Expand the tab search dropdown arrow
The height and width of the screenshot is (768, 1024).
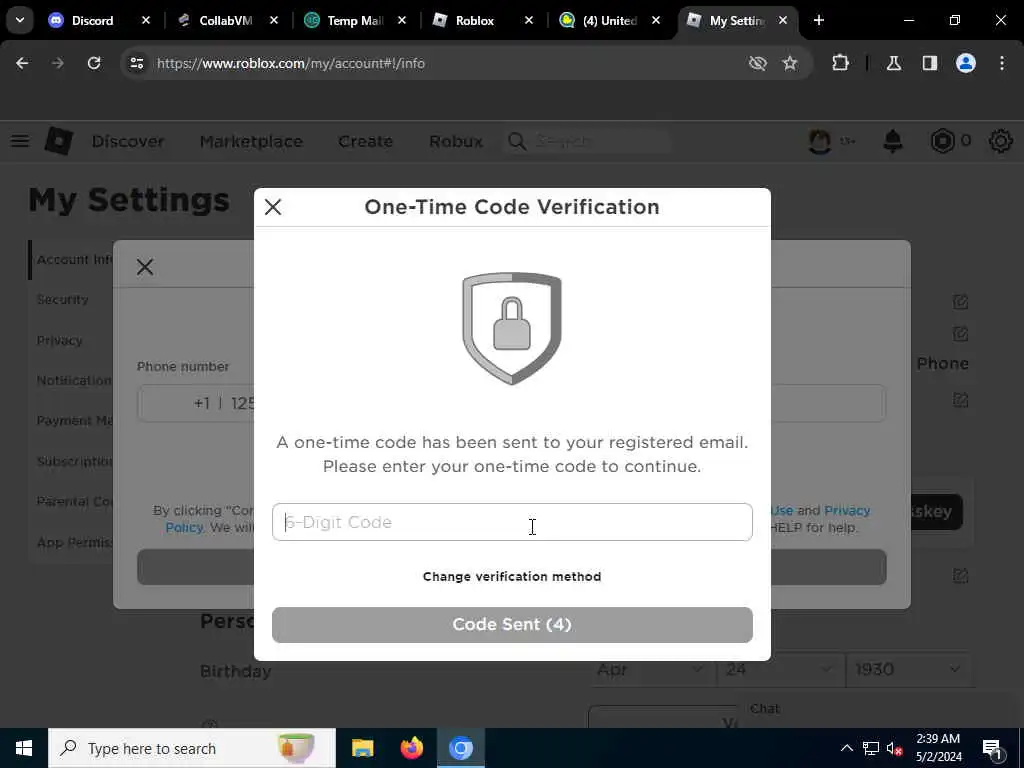20,20
